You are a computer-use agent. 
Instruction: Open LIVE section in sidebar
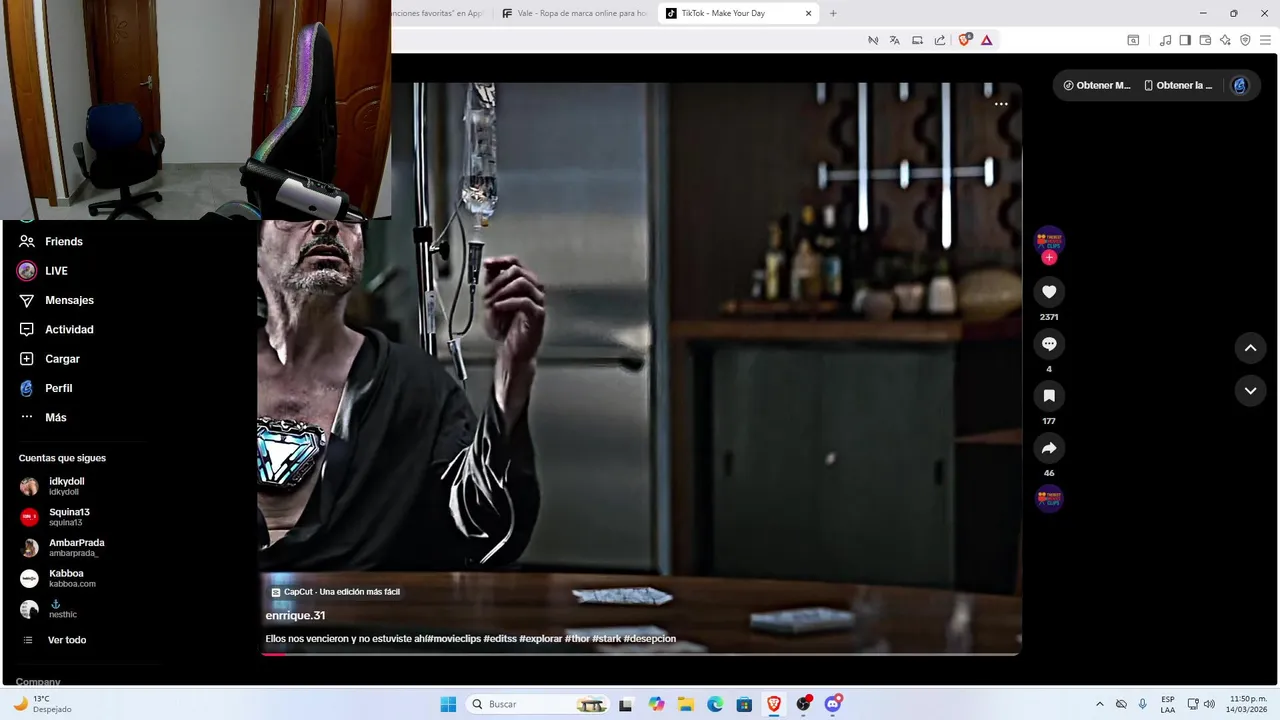pos(43,271)
